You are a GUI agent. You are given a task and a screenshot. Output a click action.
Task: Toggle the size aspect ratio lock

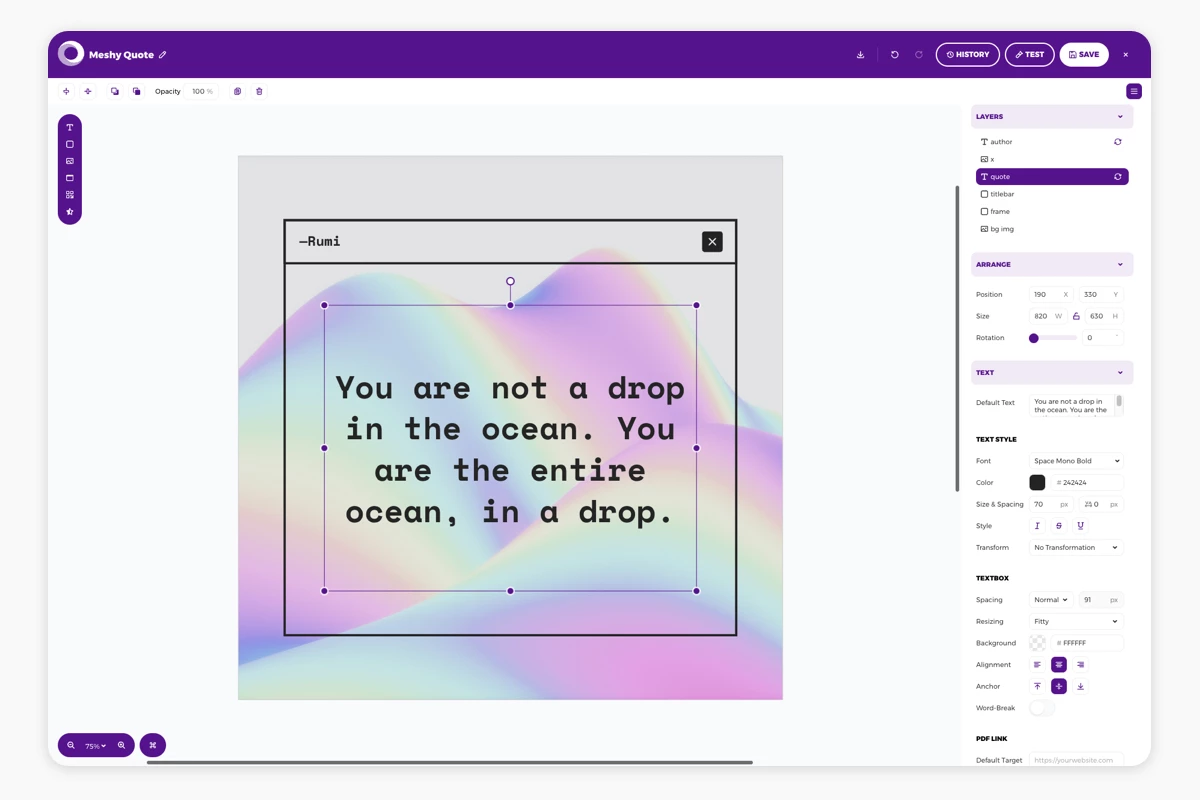(1076, 316)
